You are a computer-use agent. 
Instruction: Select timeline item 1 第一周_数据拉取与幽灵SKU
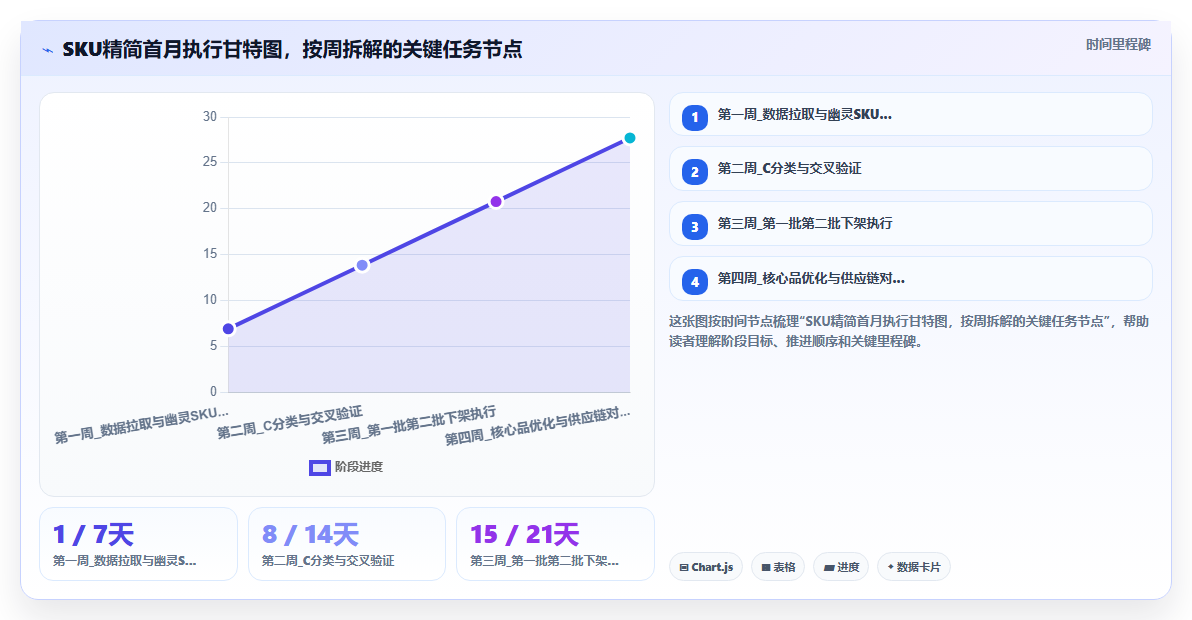(x=911, y=115)
